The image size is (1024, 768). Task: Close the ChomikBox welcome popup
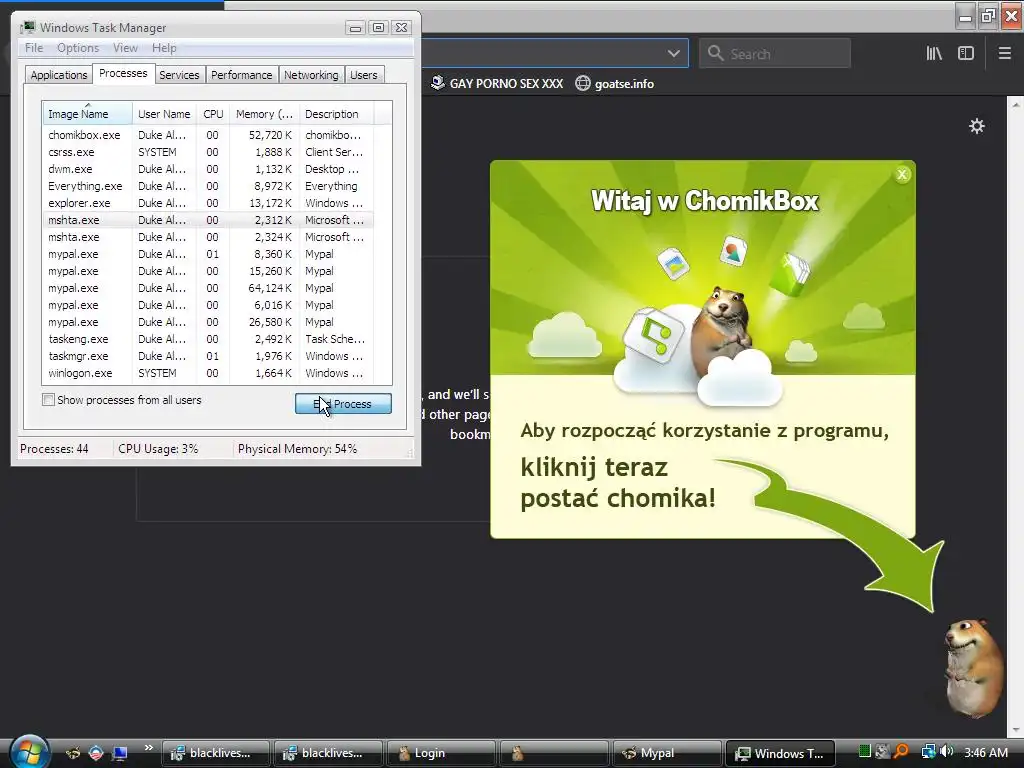(x=902, y=174)
